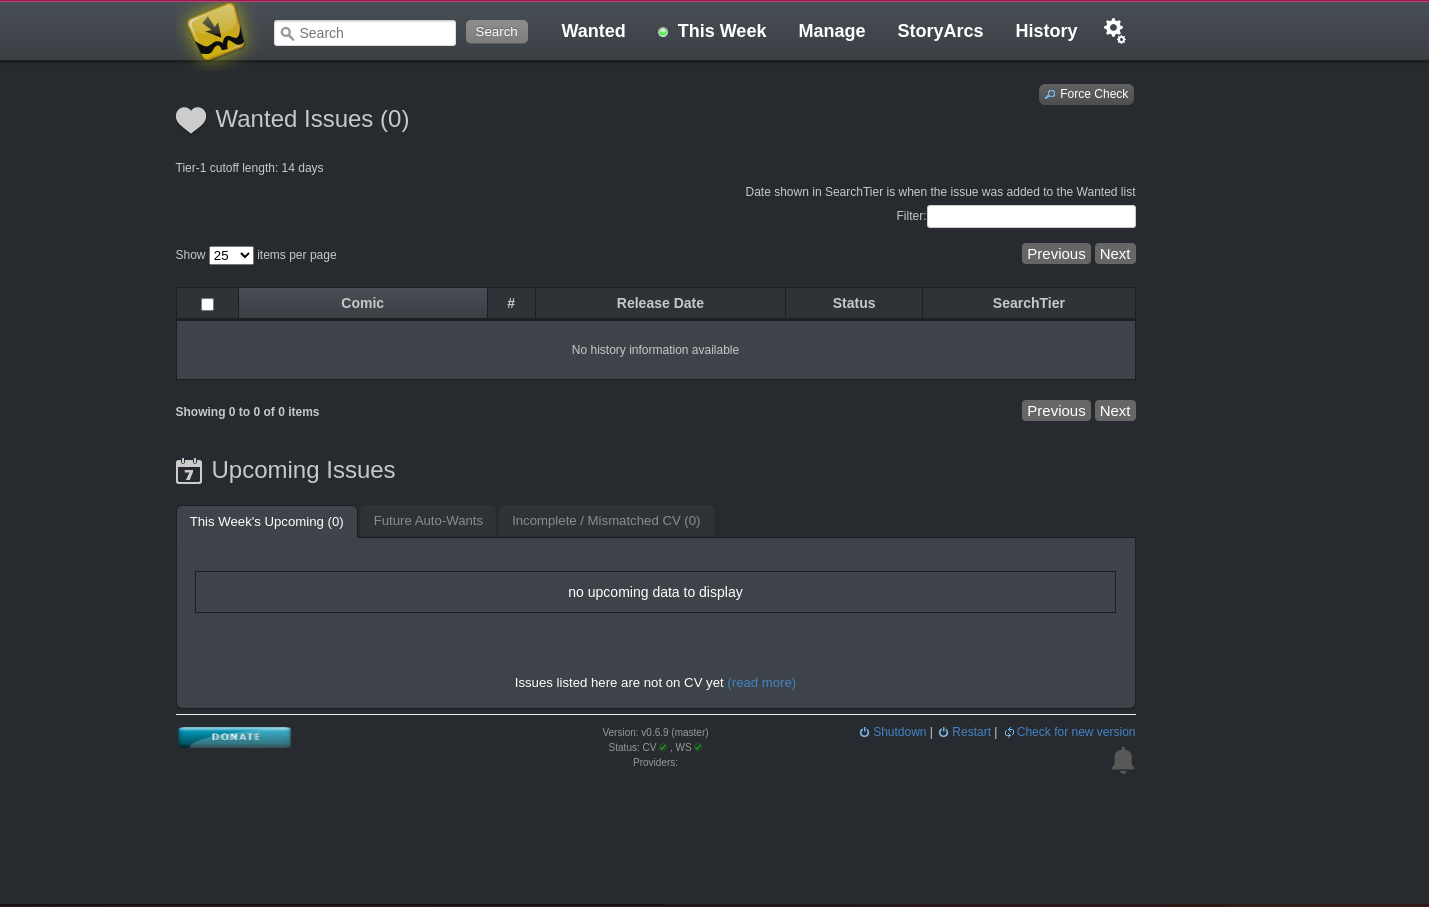Toggle the select-all checkbox in the table header
1429x907 pixels.
[x=207, y=304]
